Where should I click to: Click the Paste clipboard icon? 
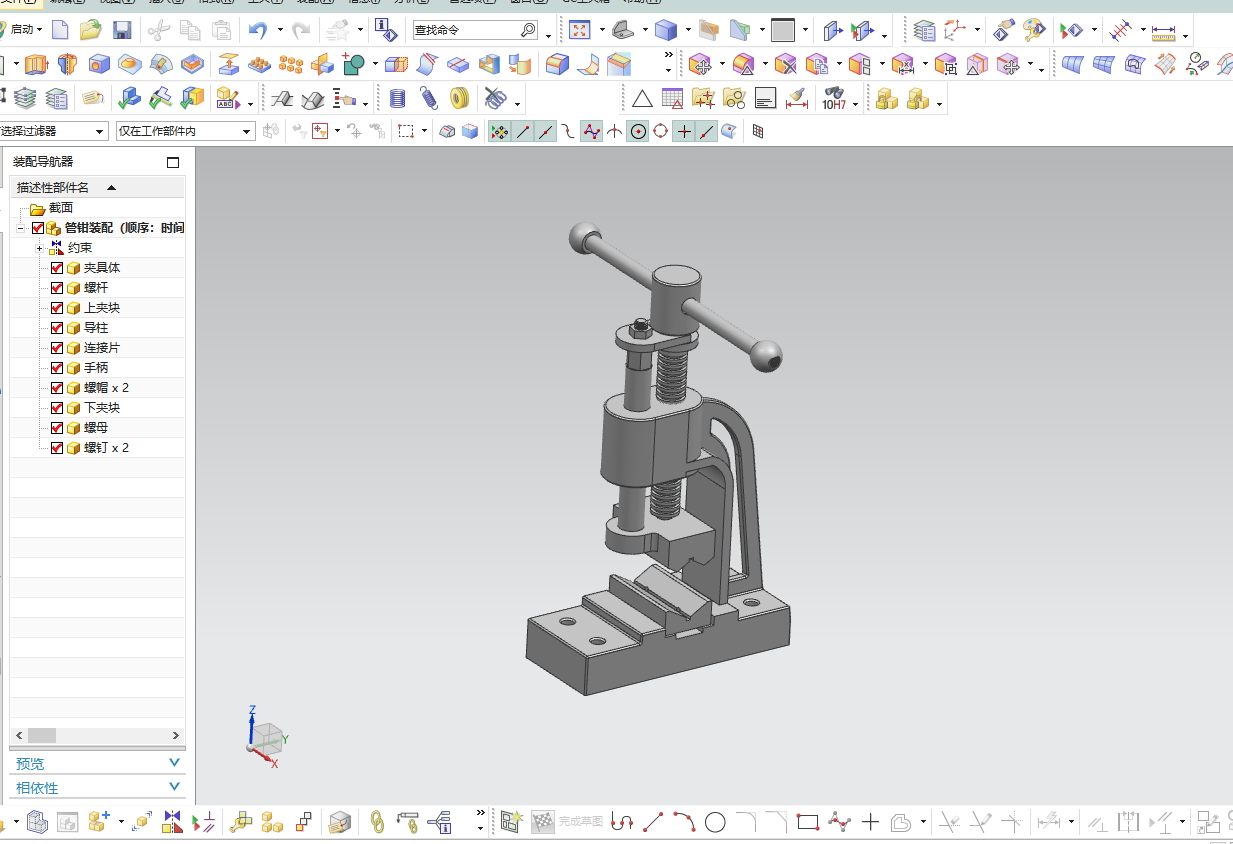(x=222, y=30)
